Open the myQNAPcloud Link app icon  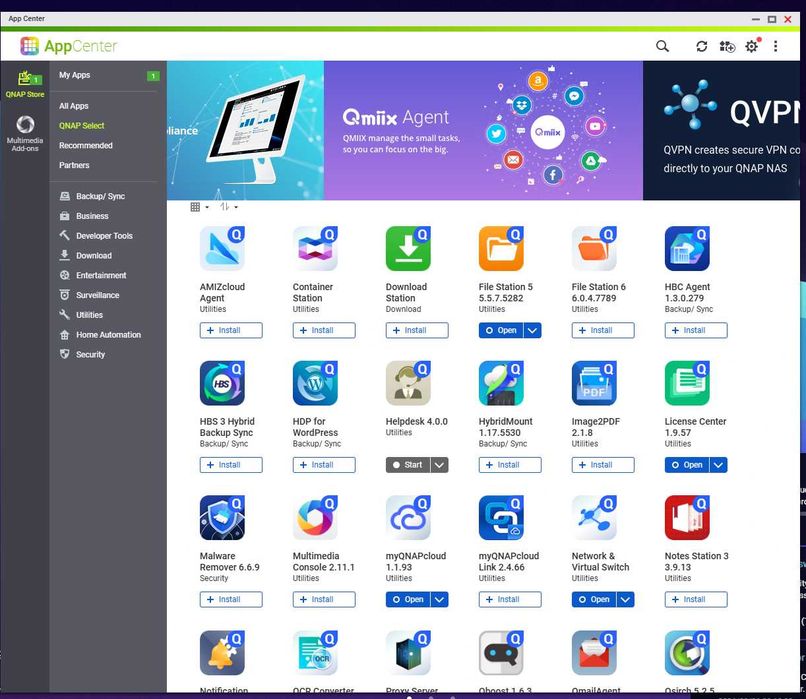coord(501,518)
